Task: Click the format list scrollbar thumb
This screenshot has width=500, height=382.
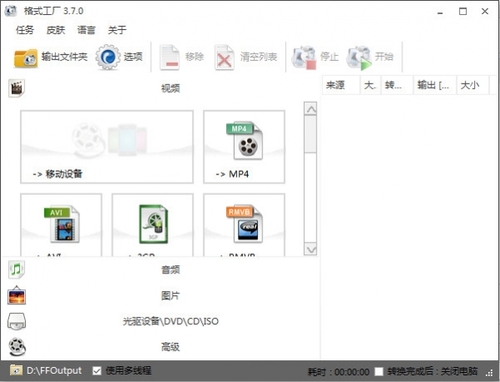Action: click(x=311, y=134)
